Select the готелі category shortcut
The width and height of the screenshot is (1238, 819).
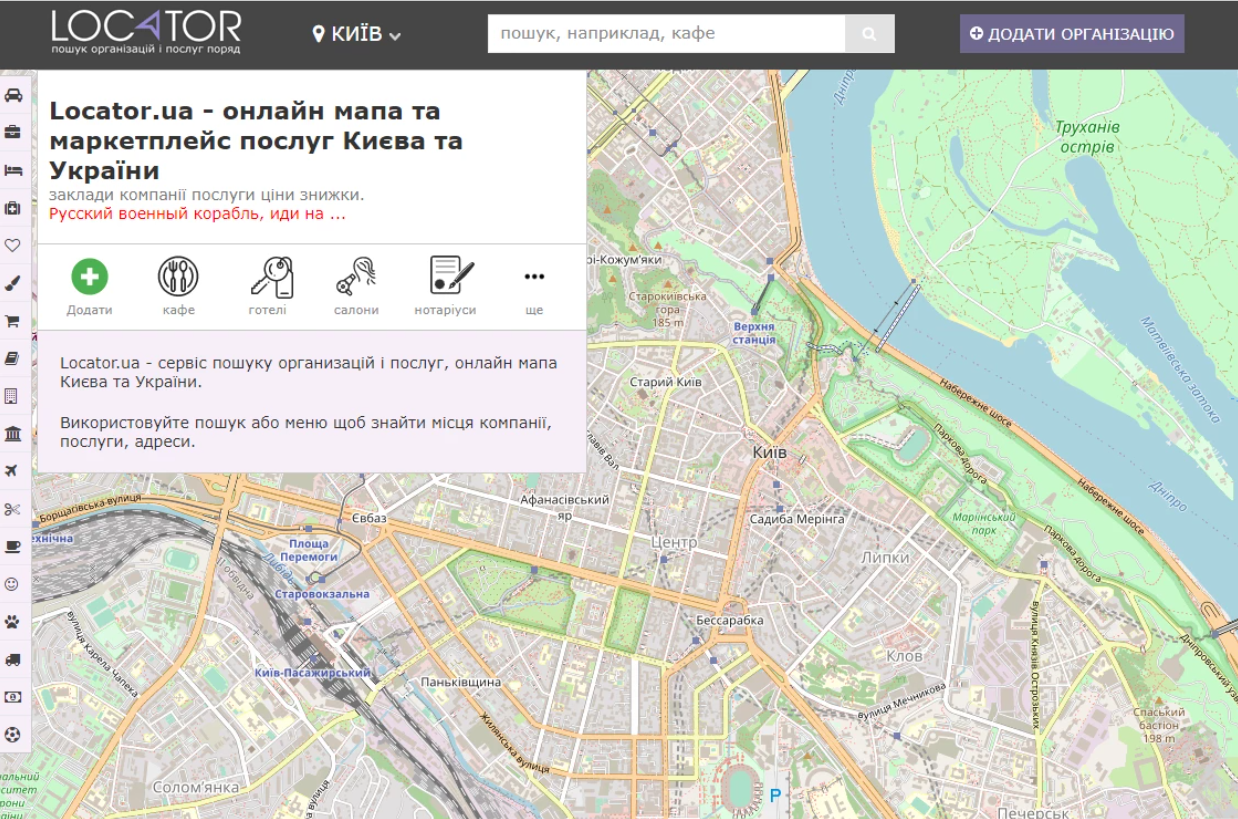[x=268, y=286]
